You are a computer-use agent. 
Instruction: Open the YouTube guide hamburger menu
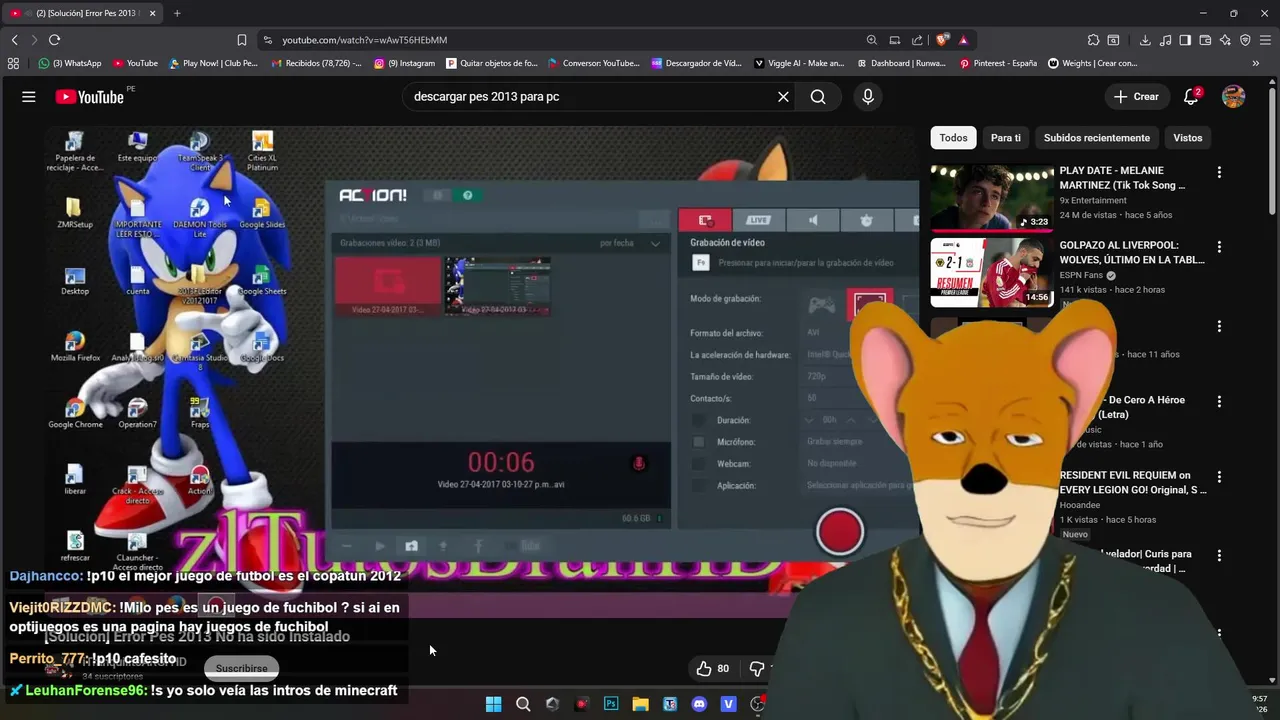pyautogui.click(x=29, y=97)
